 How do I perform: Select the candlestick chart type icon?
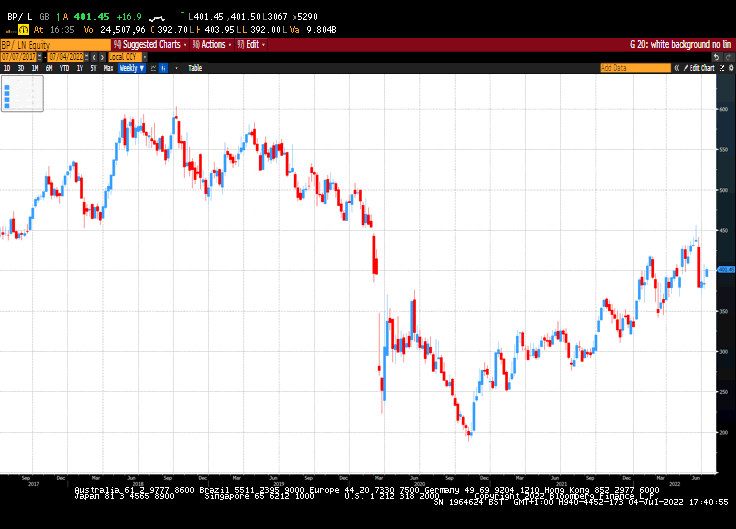[x=163, y=68]
